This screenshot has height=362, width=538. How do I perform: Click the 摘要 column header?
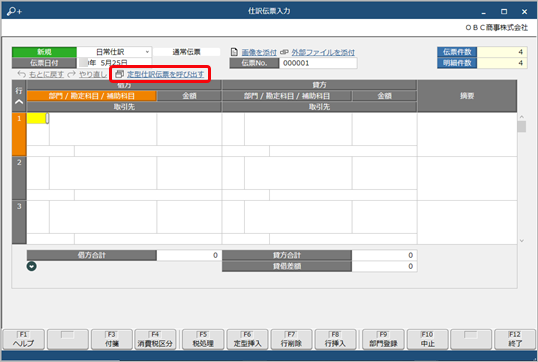(x=467, y=96)
